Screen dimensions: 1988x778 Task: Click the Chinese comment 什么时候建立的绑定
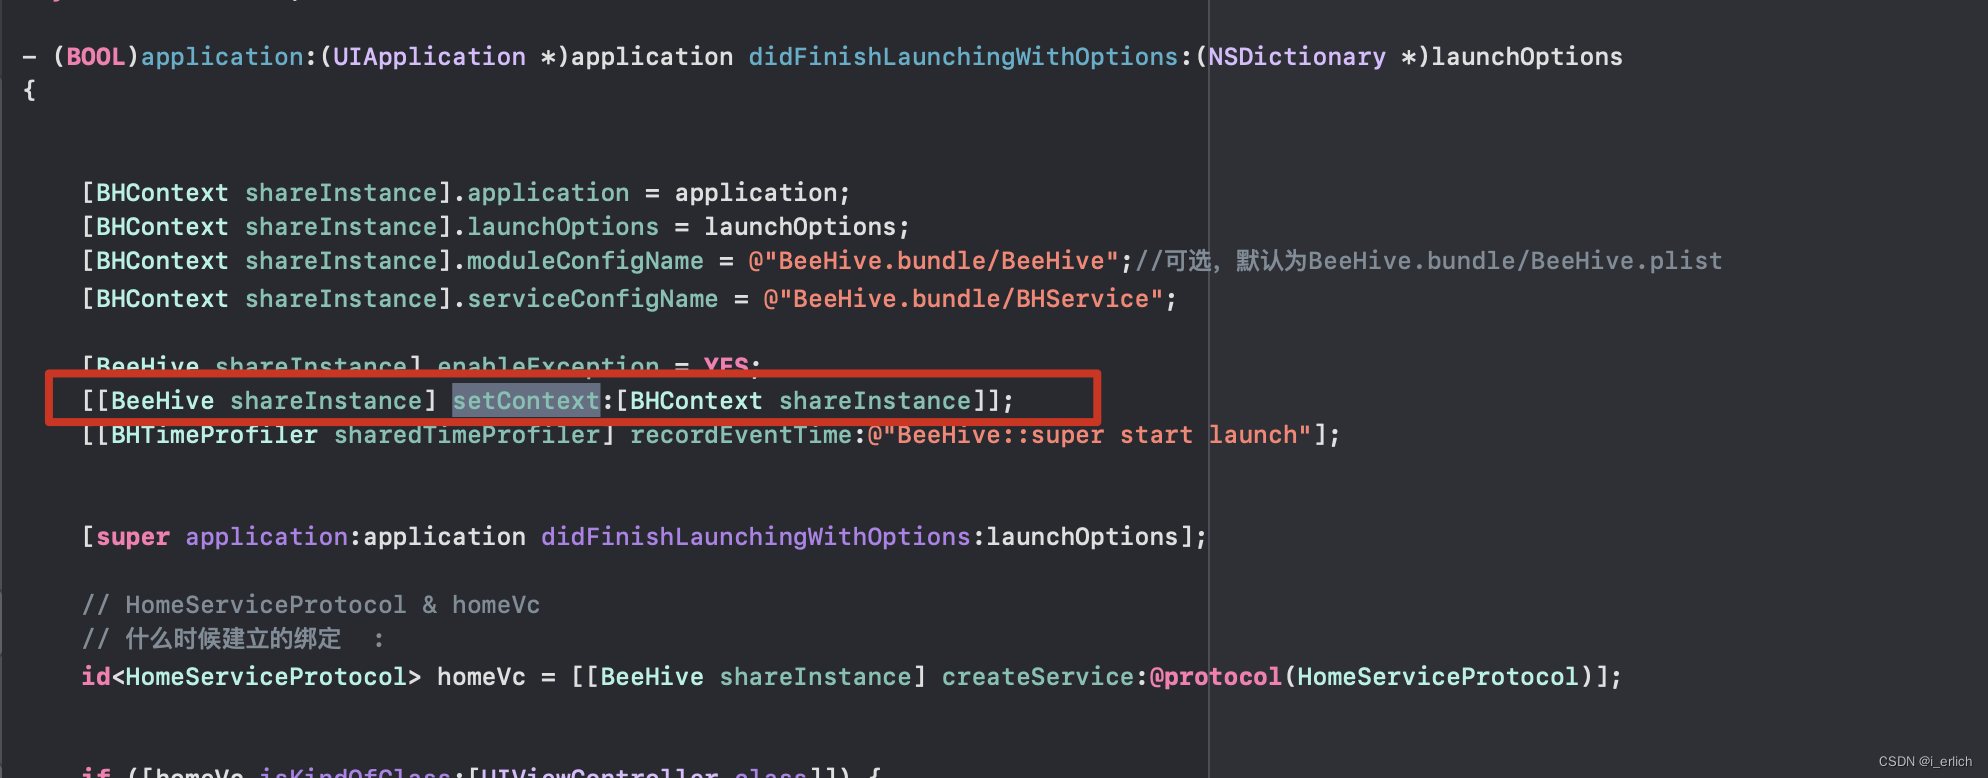[233, 639]
